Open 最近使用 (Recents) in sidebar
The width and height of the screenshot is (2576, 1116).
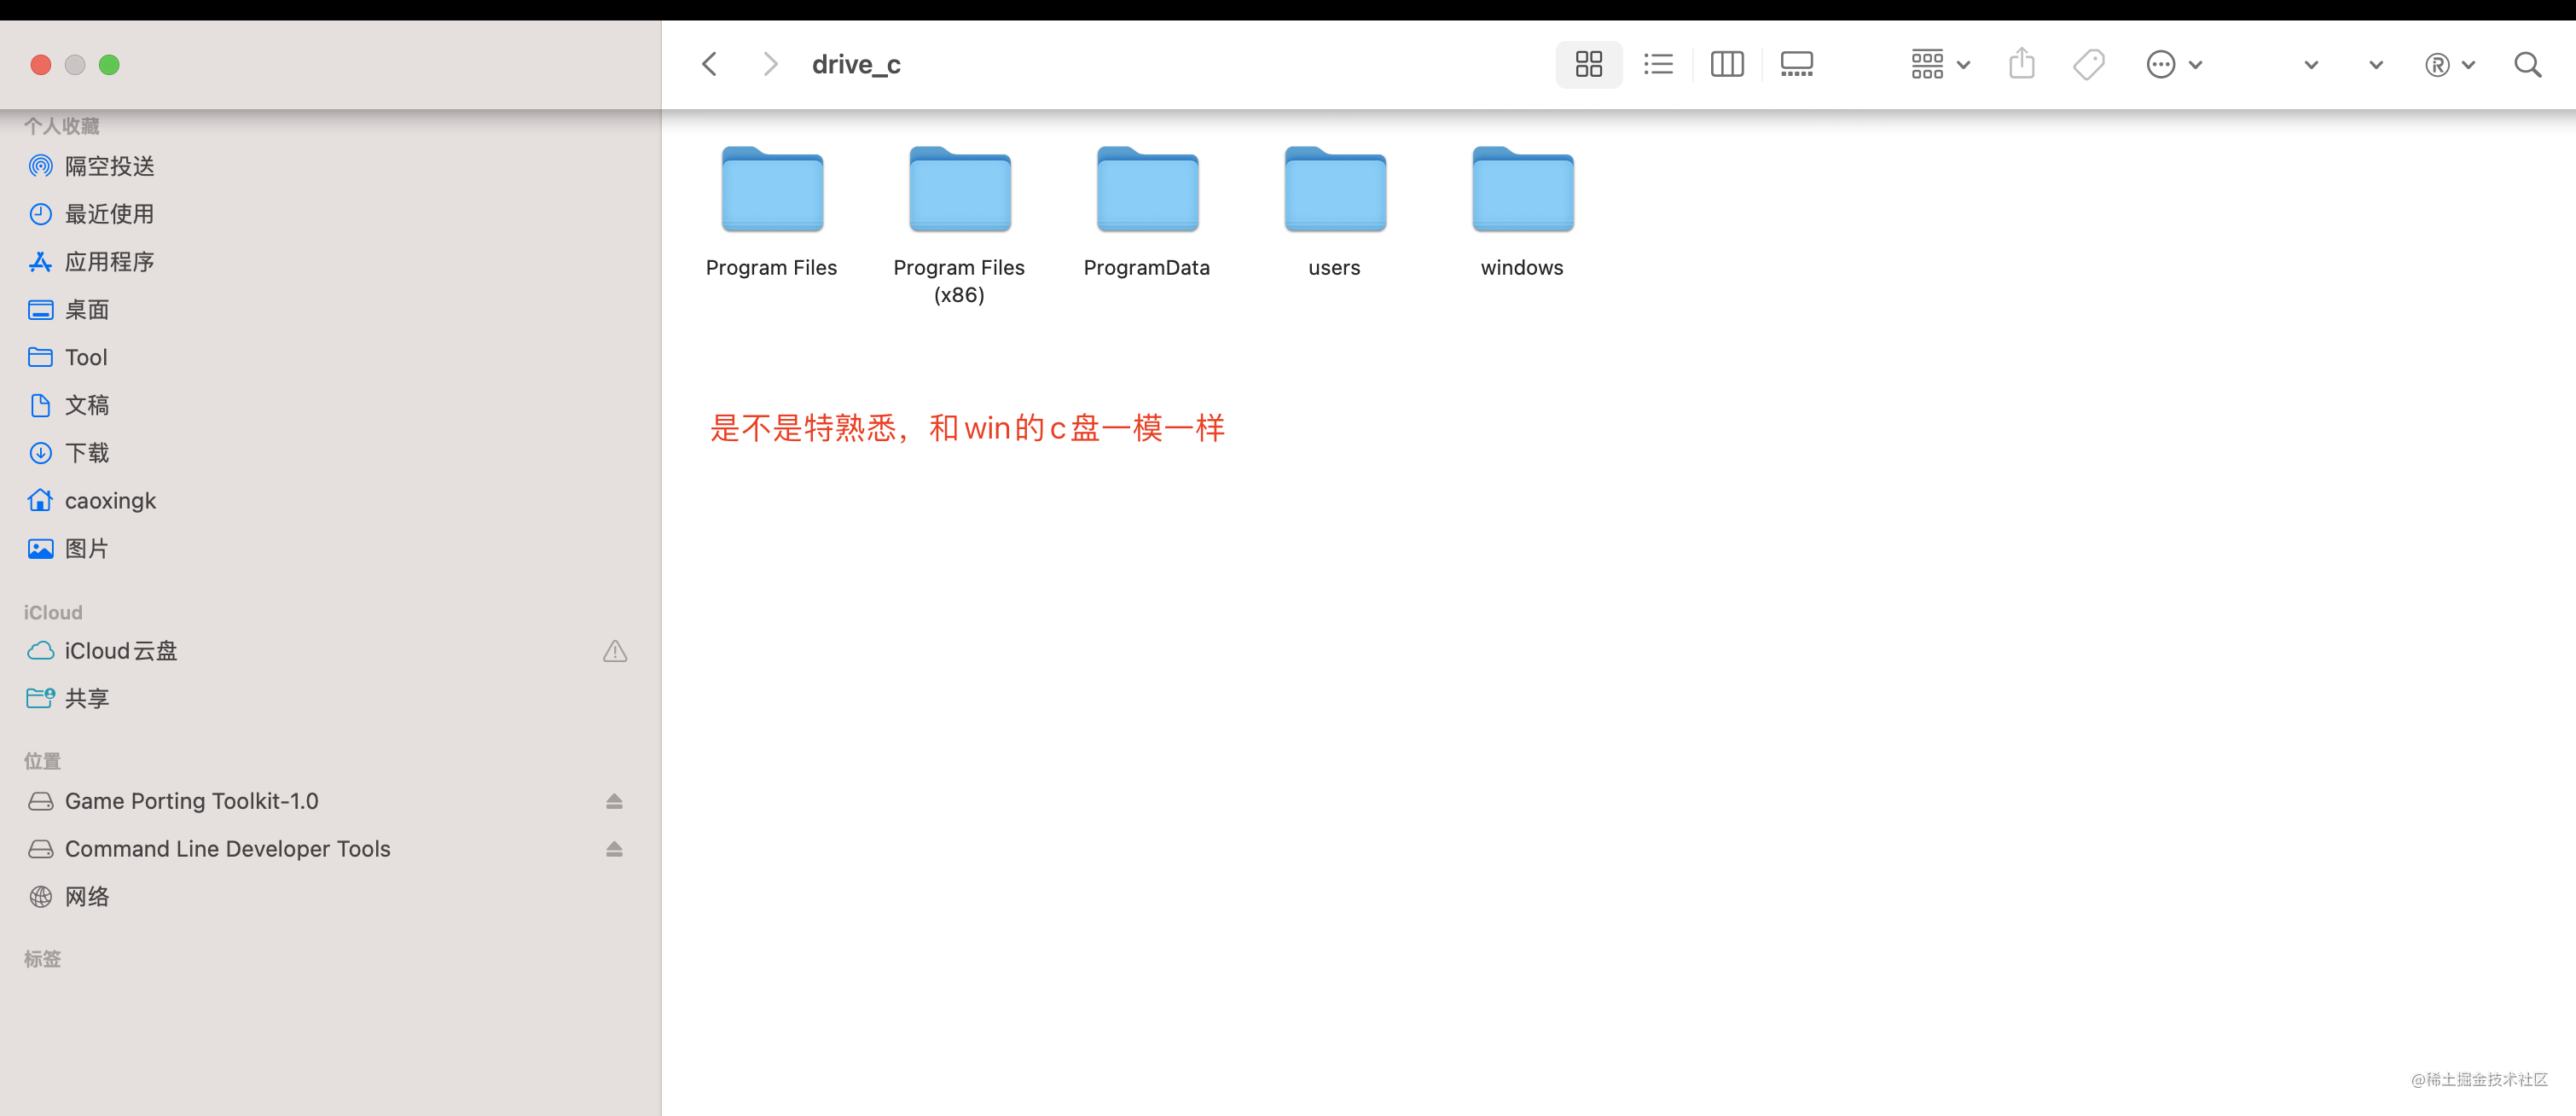[330, 214]
